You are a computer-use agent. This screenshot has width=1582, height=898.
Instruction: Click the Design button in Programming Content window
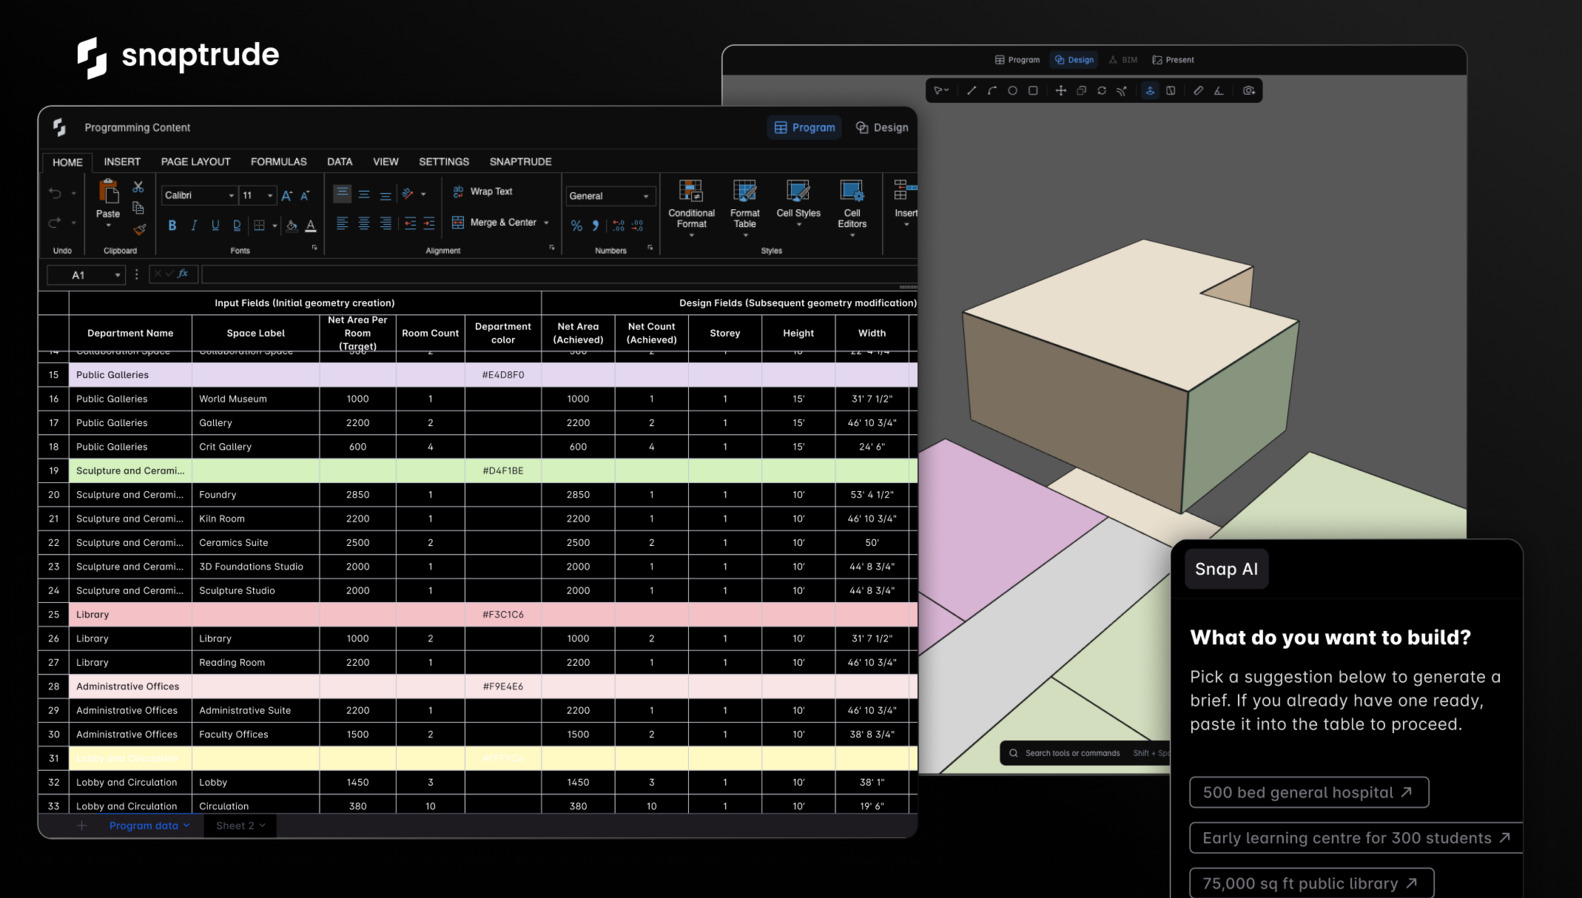point(882,127)
